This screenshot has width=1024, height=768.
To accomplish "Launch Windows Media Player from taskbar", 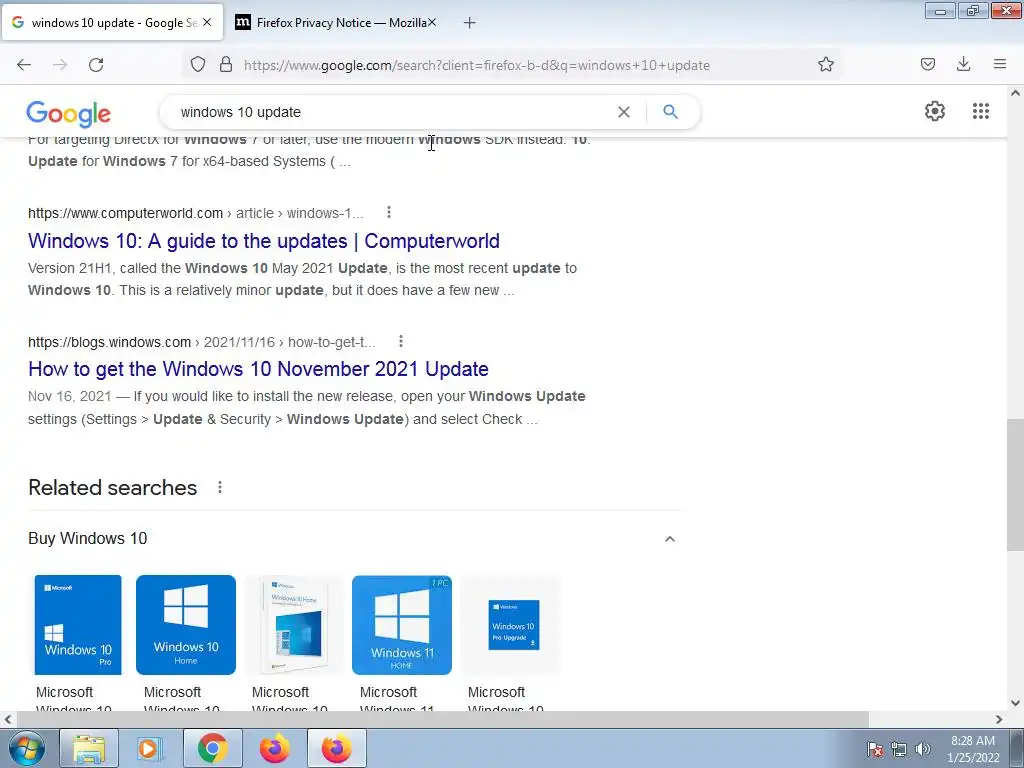I will click(150, 748).
